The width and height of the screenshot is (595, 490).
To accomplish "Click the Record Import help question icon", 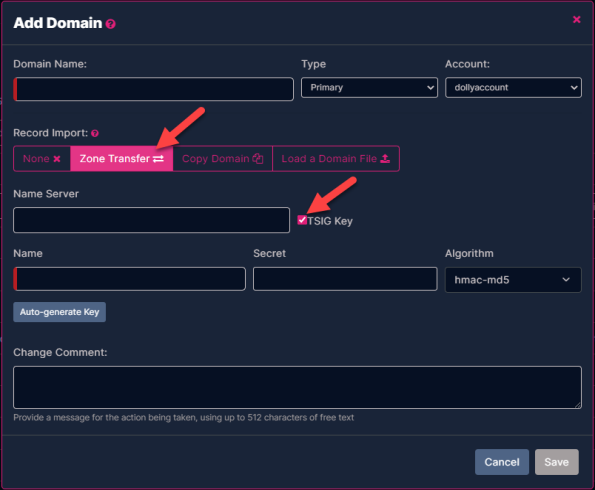I will pos(95,133).
